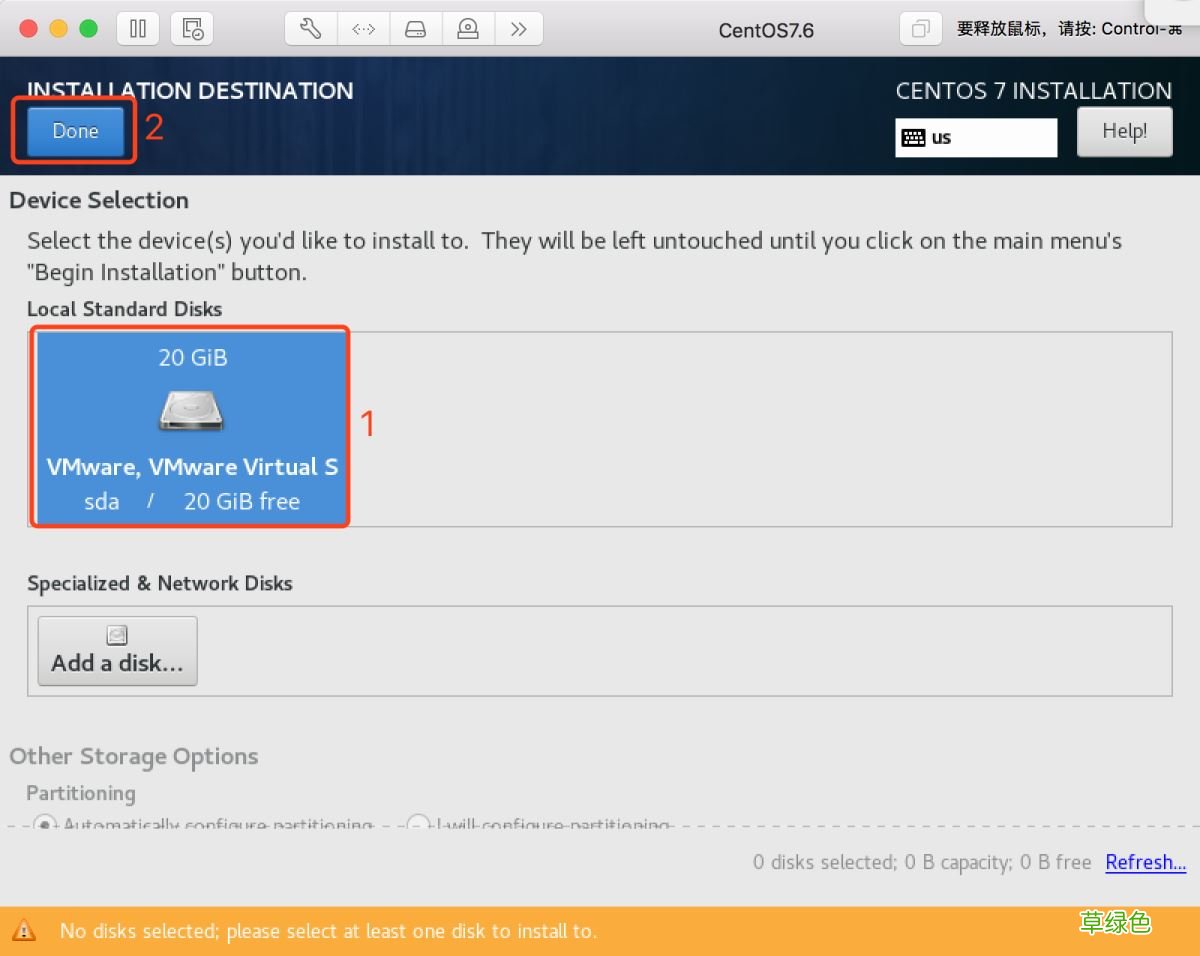Click the INSTALLATION DESTINATION header
This screenshot has width=1200, height=956.
[x=190, y=91]
